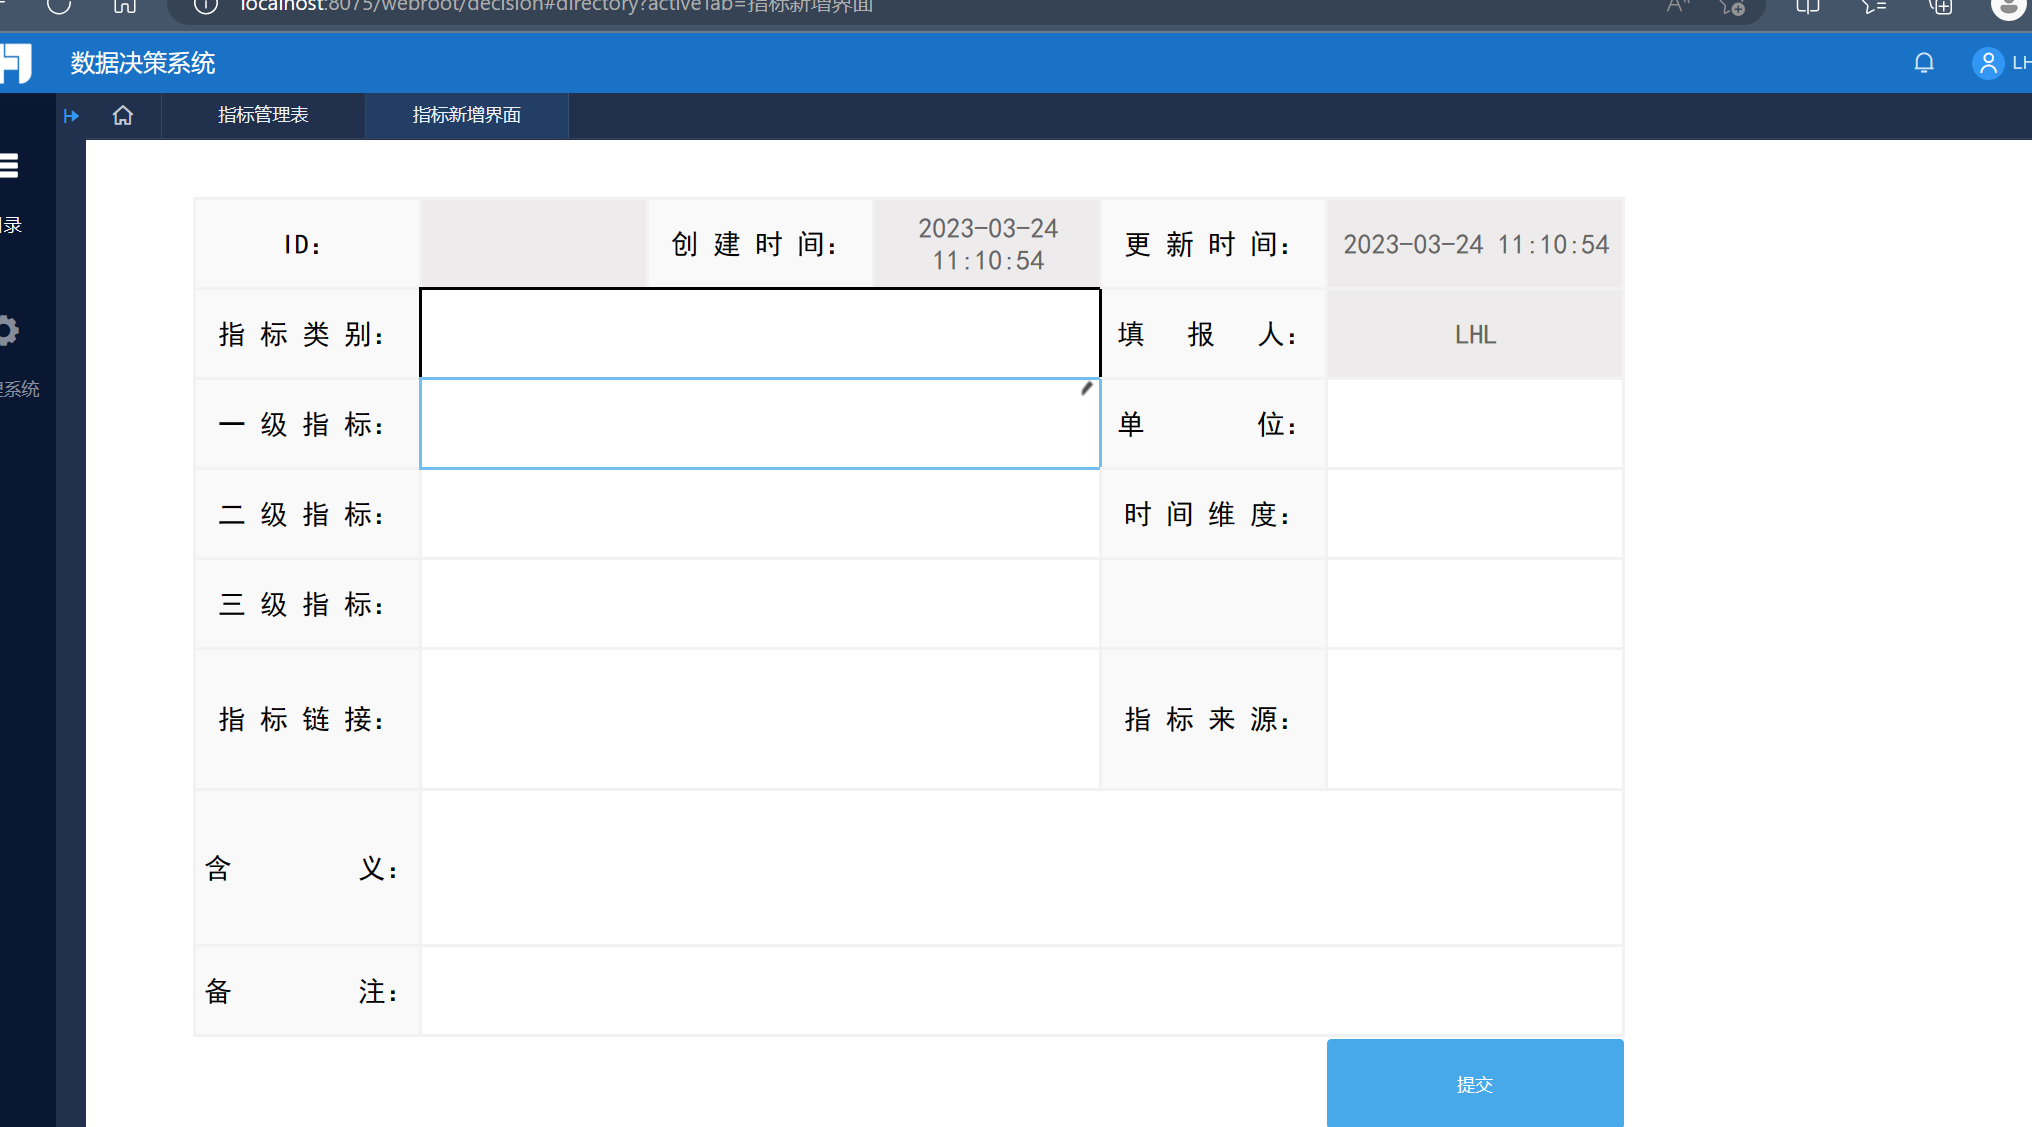Click the edit pencil icon in 一级指标 field

(x=1086, y=389)
